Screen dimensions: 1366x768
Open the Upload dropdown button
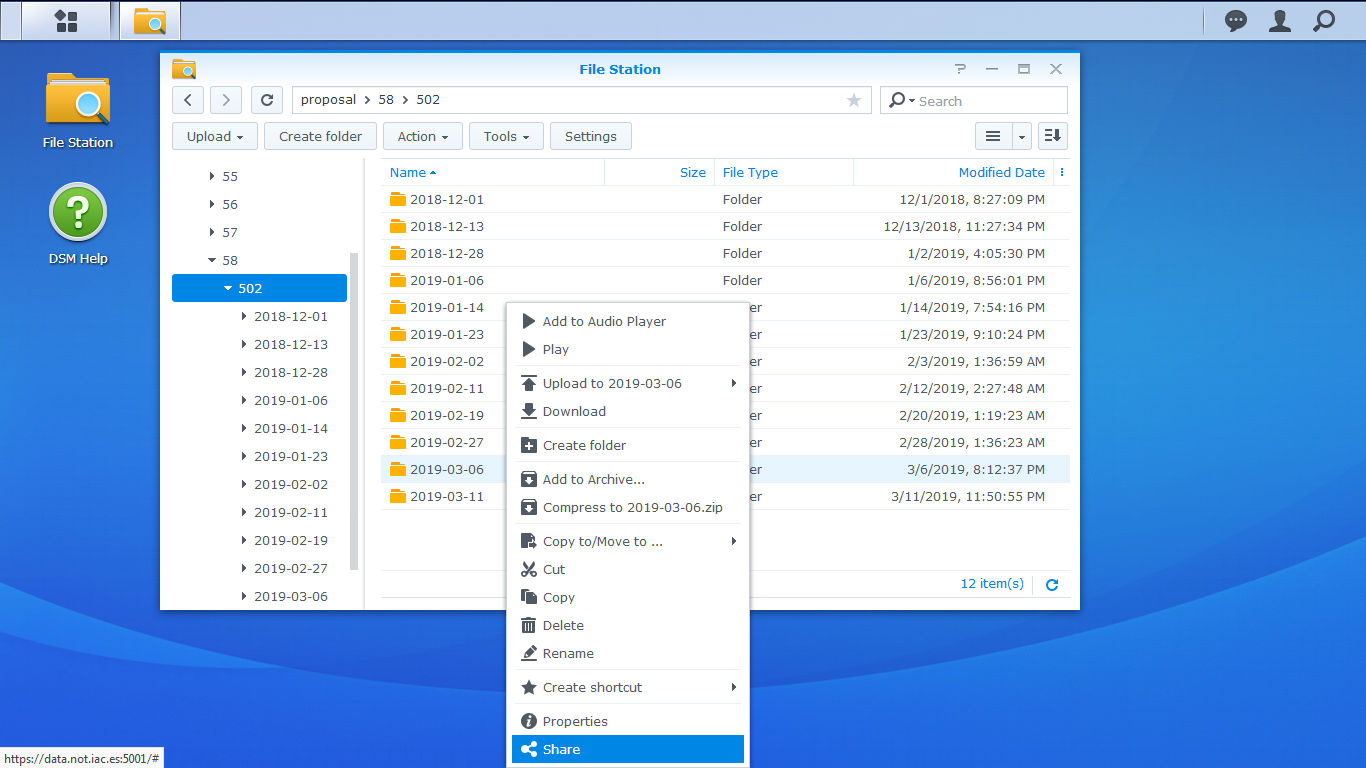pos(215,137)
